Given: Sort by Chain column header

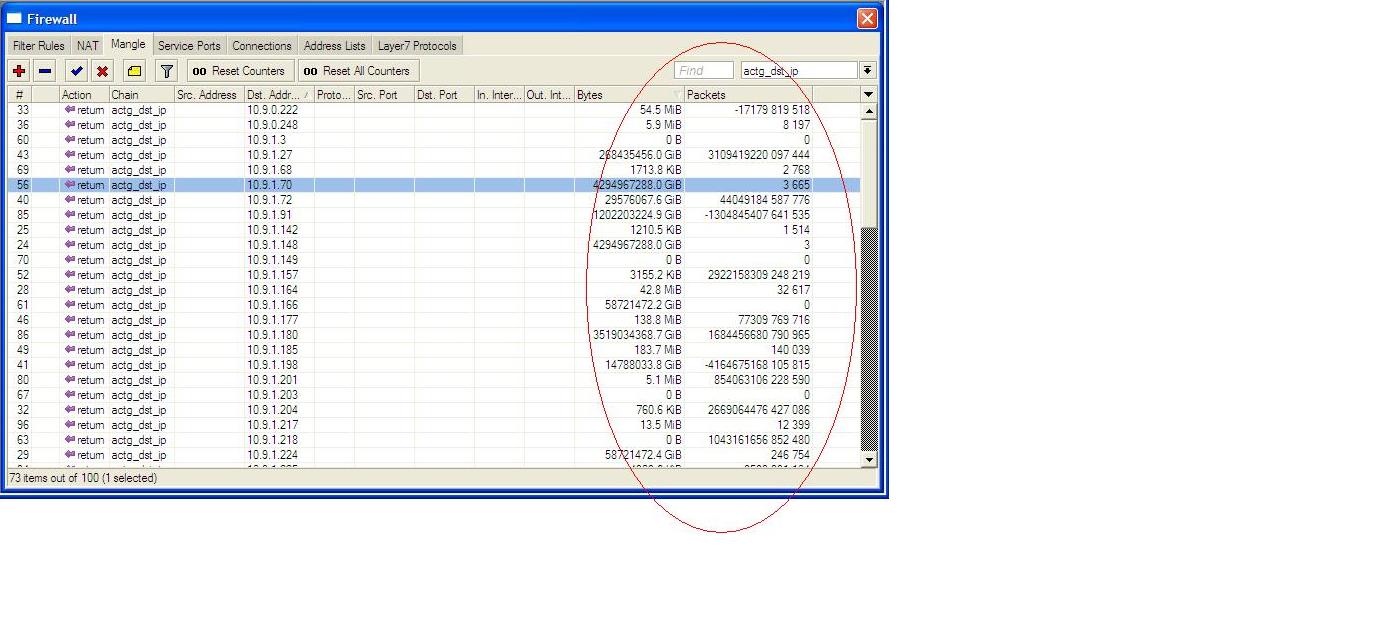Looking at the screenshot, I should point(141,95).
